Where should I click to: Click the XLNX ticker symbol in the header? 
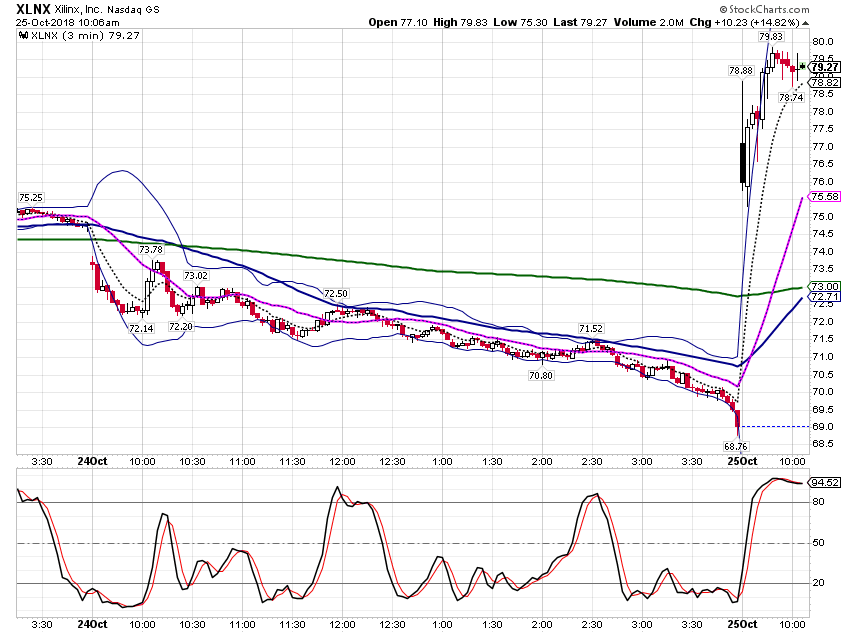point(34,9)
